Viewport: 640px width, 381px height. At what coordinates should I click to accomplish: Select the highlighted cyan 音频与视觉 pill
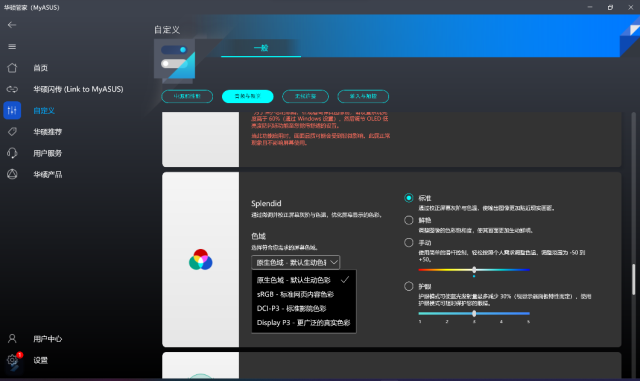click(247, 96)
